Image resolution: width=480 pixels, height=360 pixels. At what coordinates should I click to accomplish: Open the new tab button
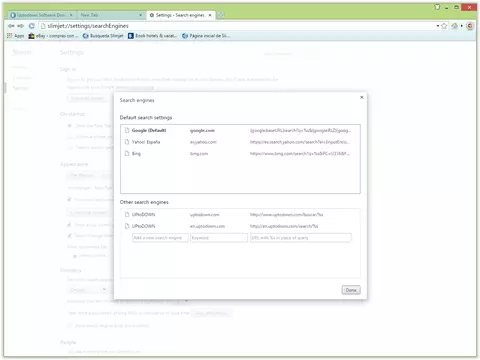tap(221, 15)
